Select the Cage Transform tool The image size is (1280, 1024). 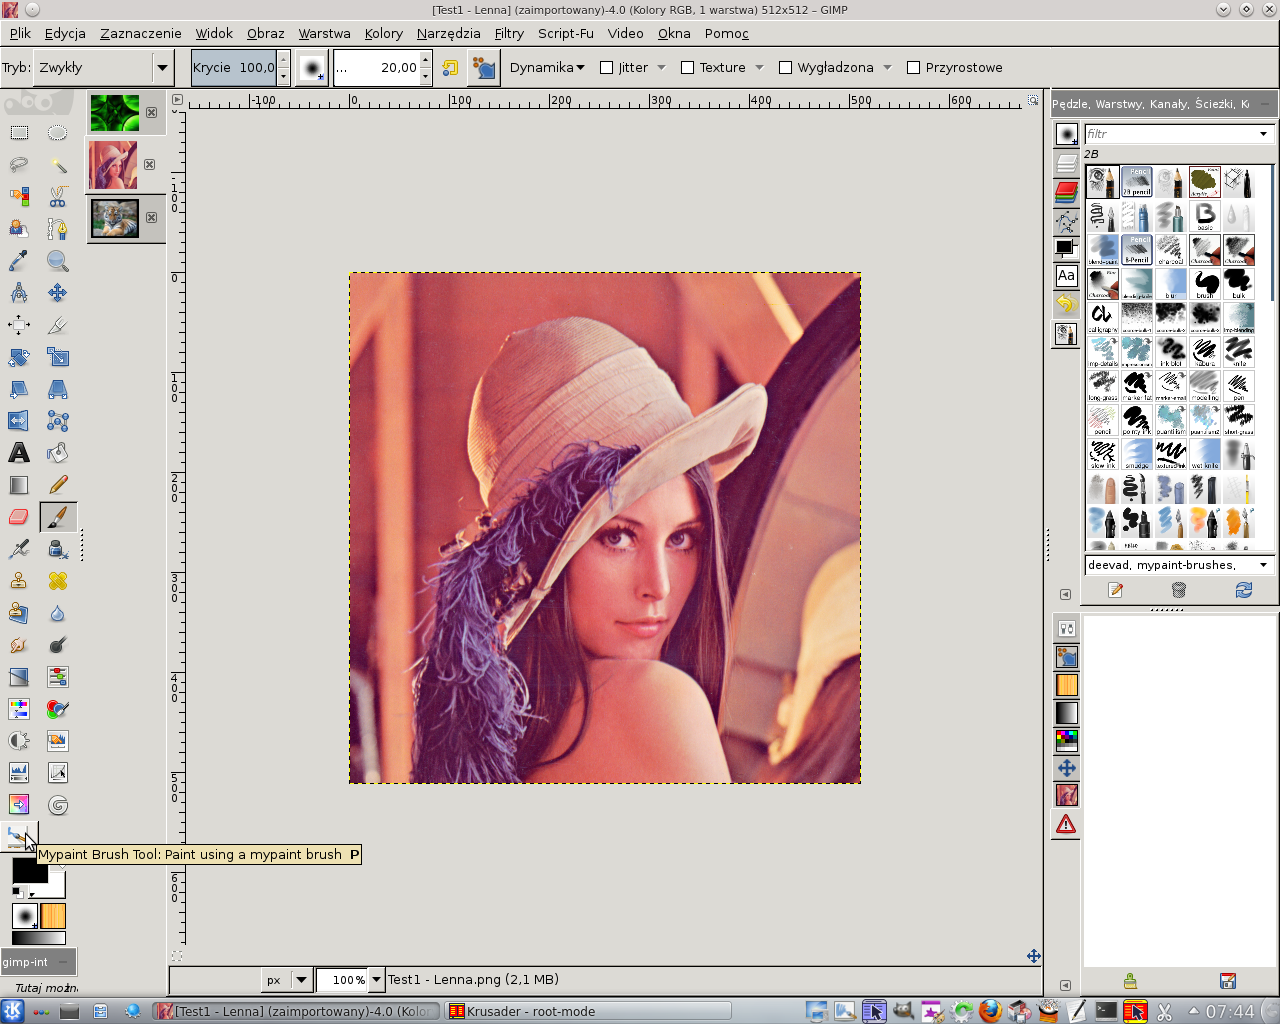pos(58,421)
